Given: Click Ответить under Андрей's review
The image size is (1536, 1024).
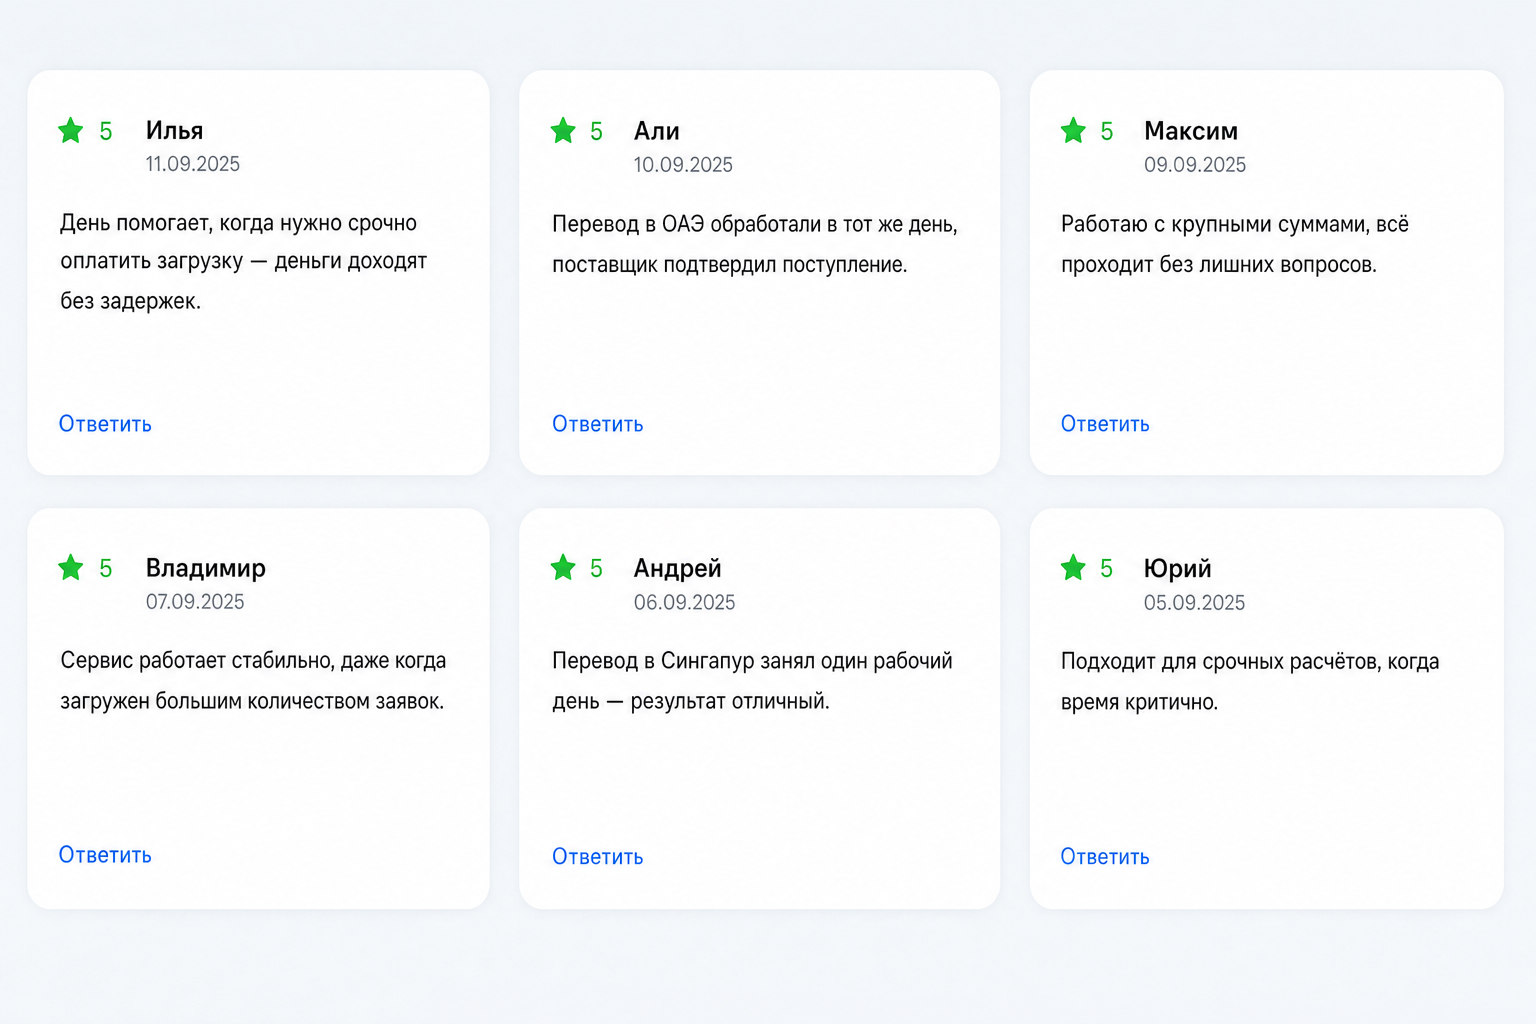Looking at the screenshot, I should pos(598,857).
